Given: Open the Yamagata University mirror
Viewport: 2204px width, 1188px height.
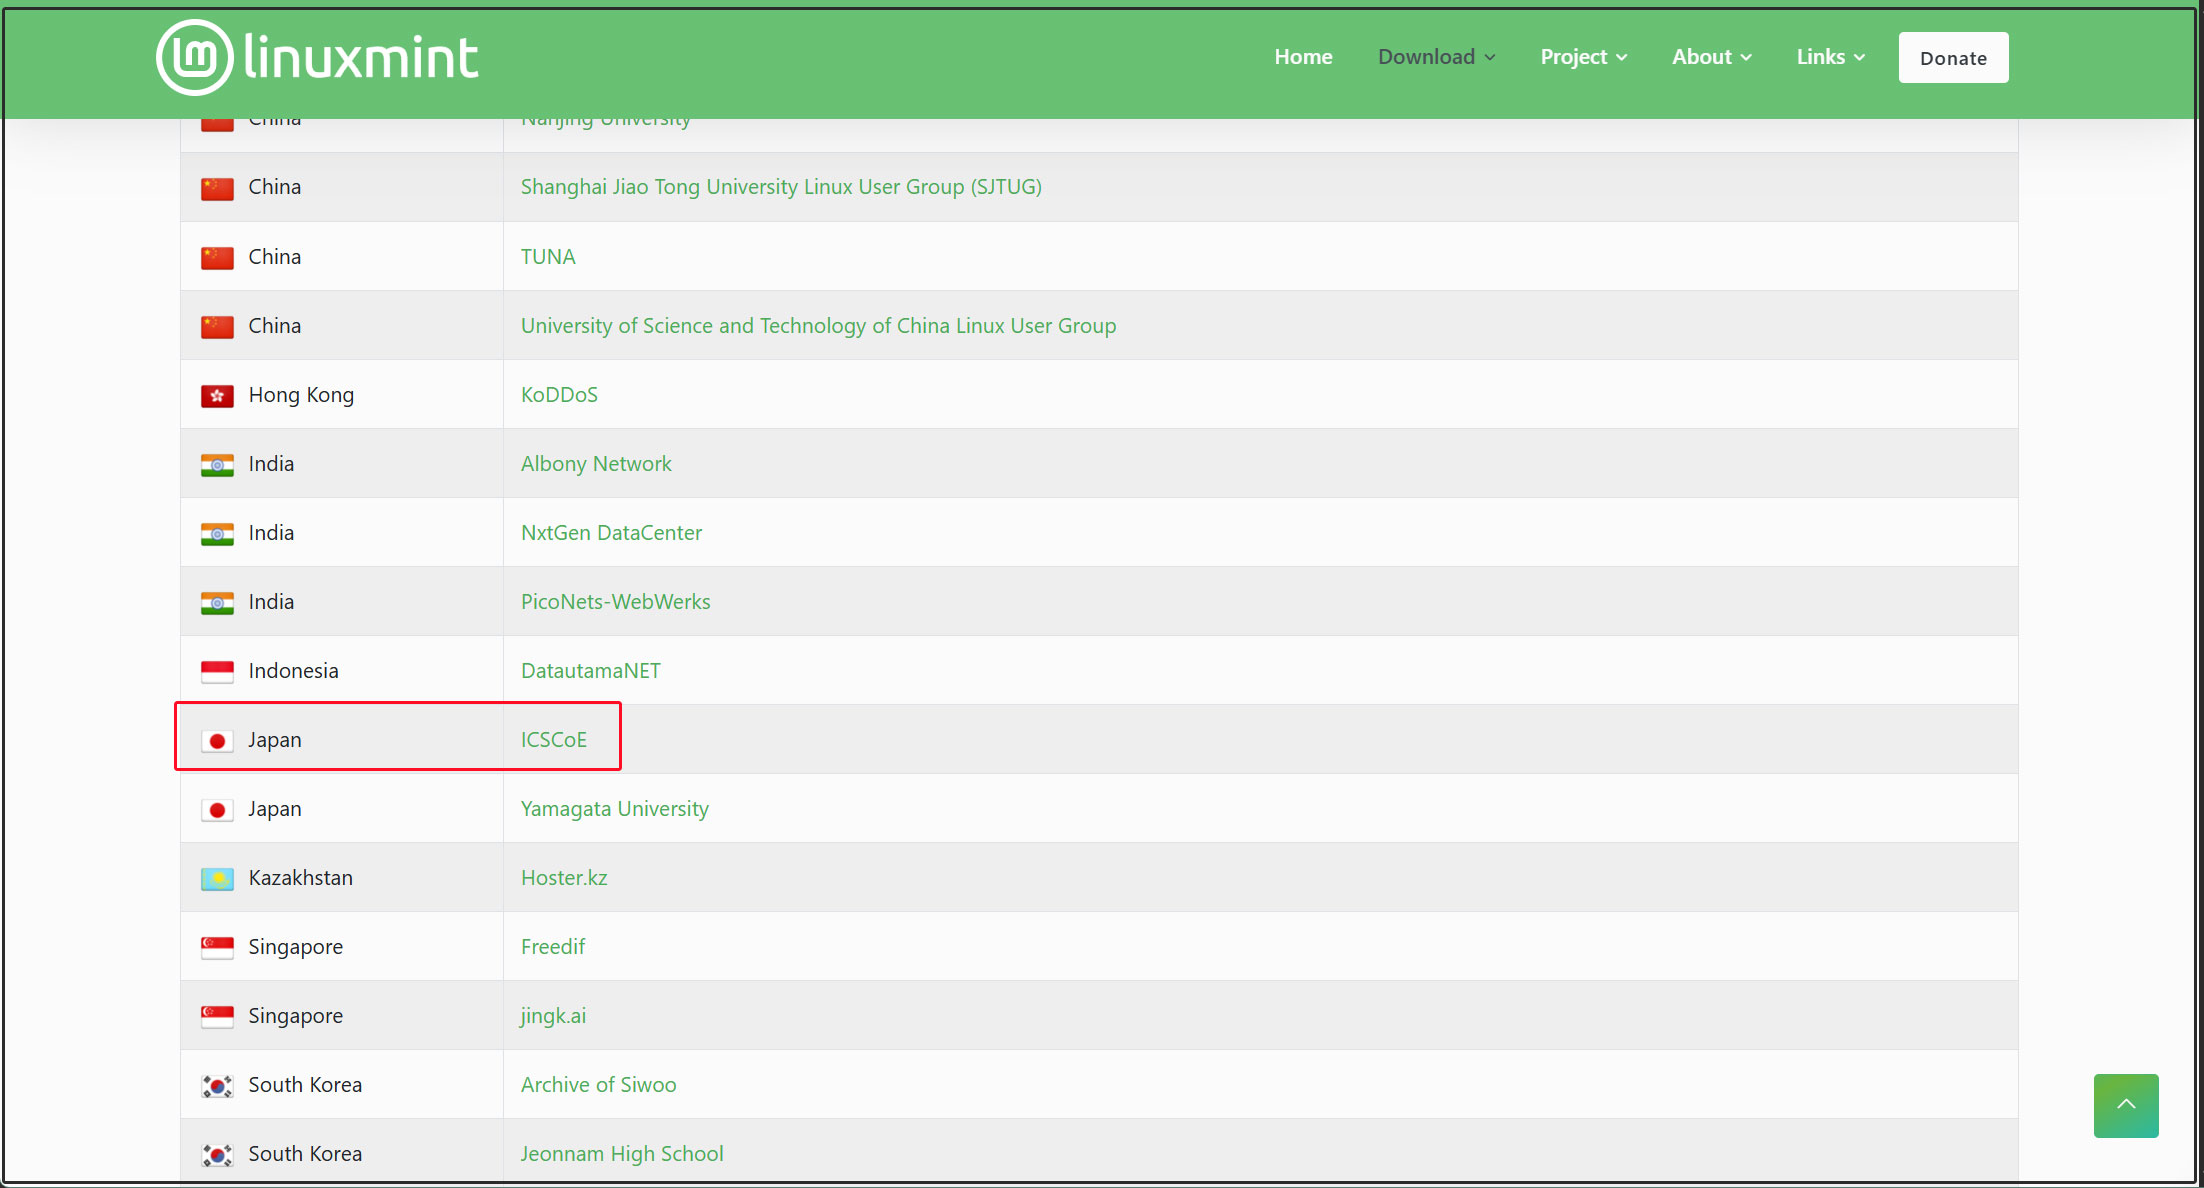Looking at the screenshot, I should coord(614,809).
